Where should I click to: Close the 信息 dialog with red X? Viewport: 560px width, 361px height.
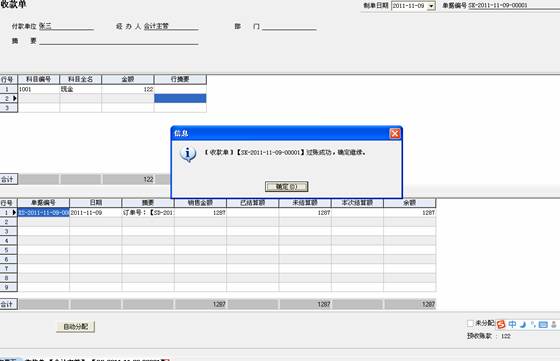coord(395,134)
